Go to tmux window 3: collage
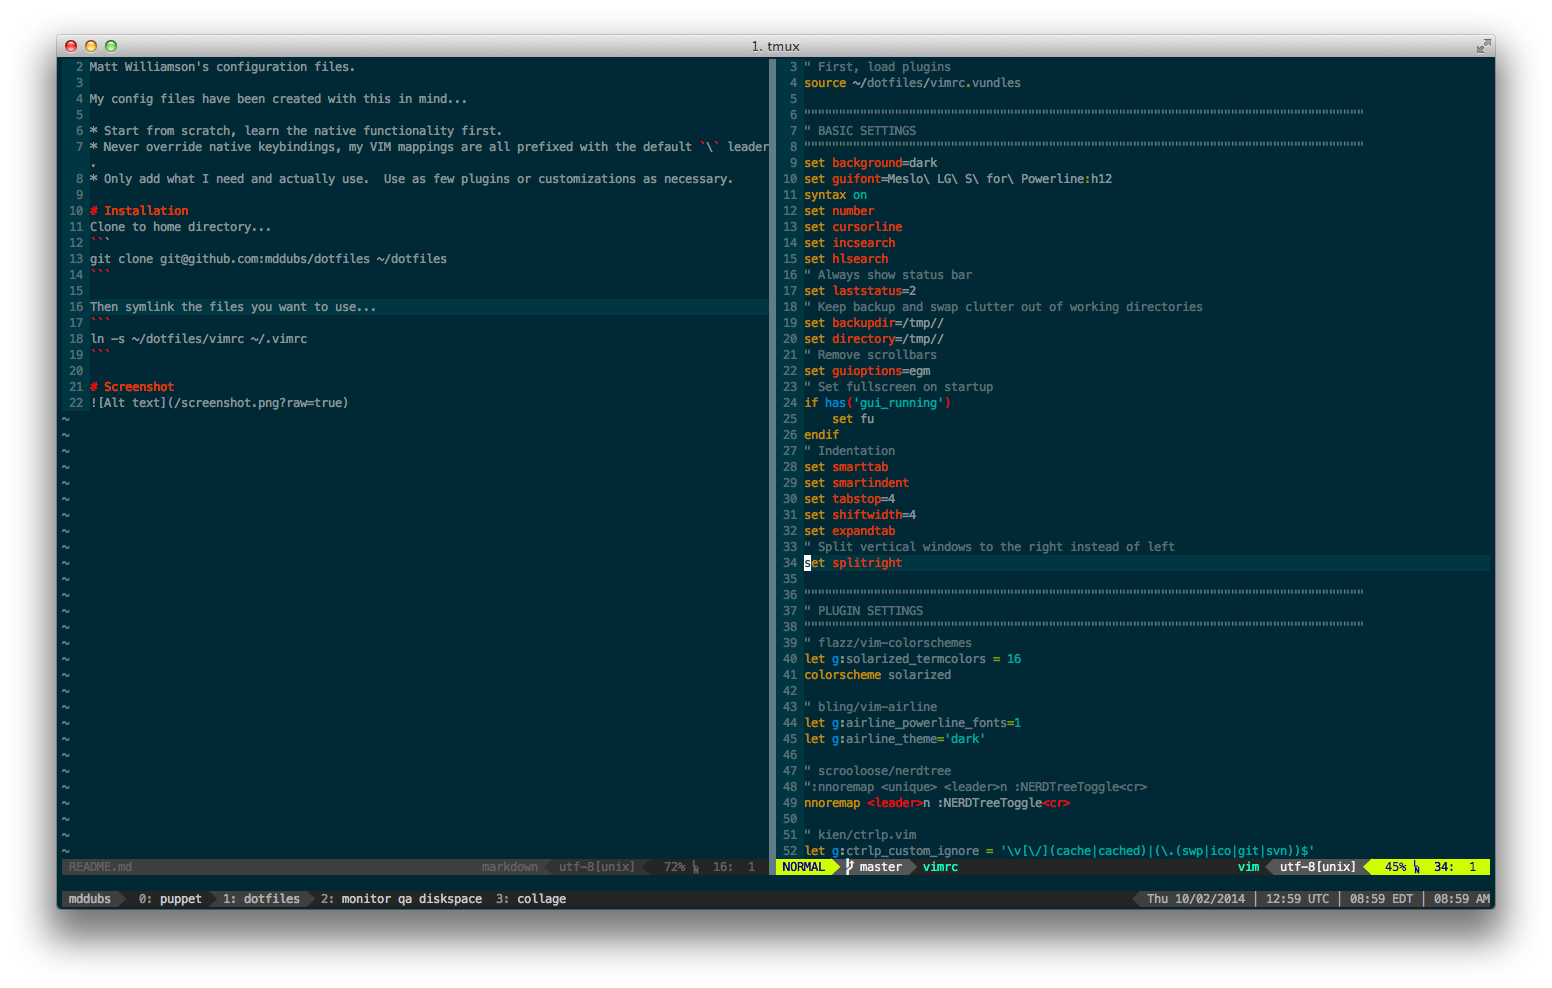Viewport: 1552px width, 988px height. [x=531, y=899]
